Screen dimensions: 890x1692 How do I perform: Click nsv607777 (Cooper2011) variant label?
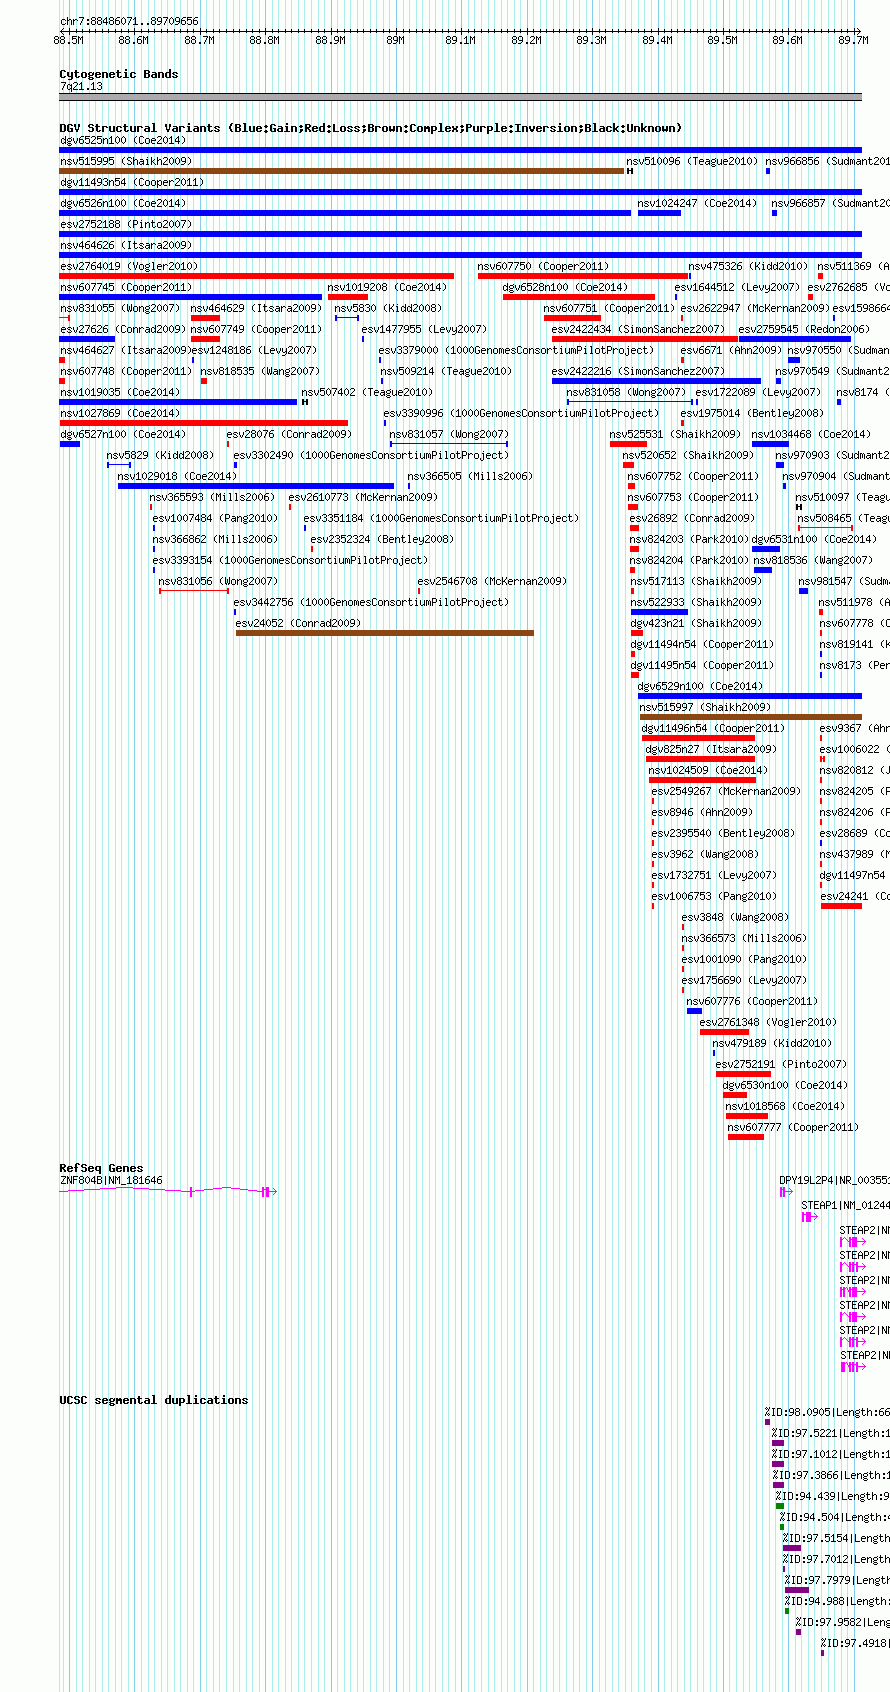(x=793, y=1127)
